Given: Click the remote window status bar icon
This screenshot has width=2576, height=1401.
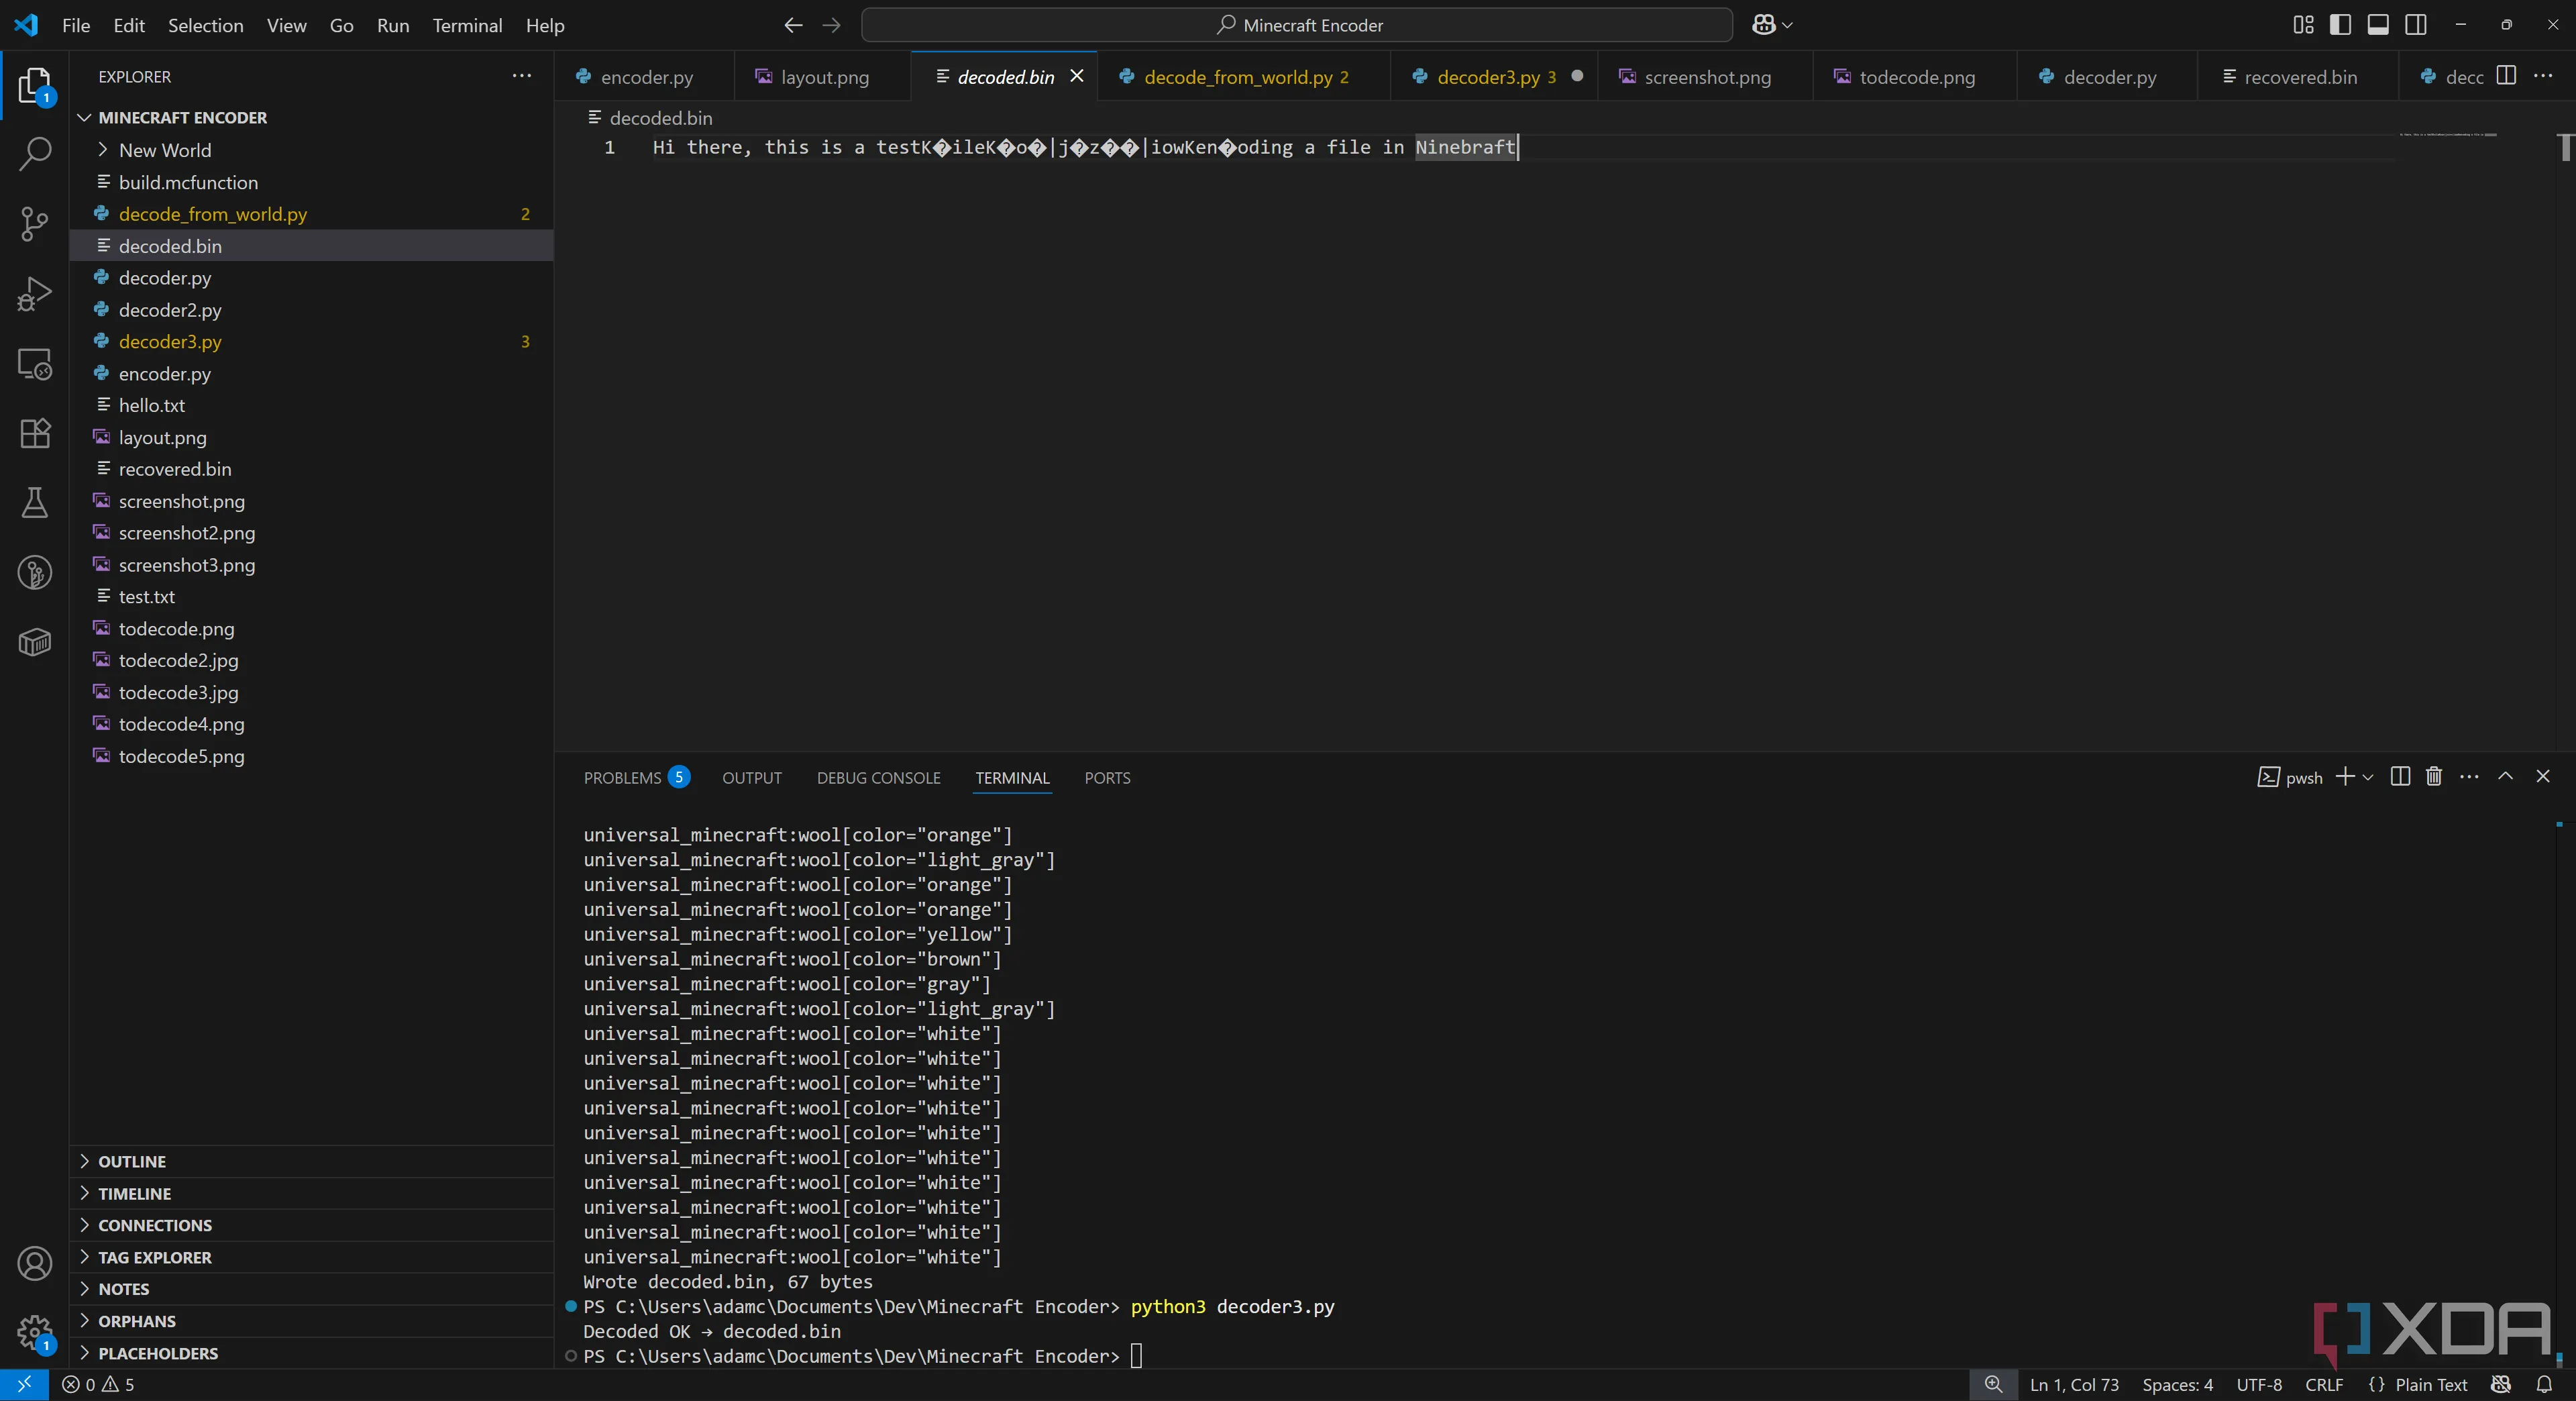Looking at the screenshot, I should point(24,1384).
